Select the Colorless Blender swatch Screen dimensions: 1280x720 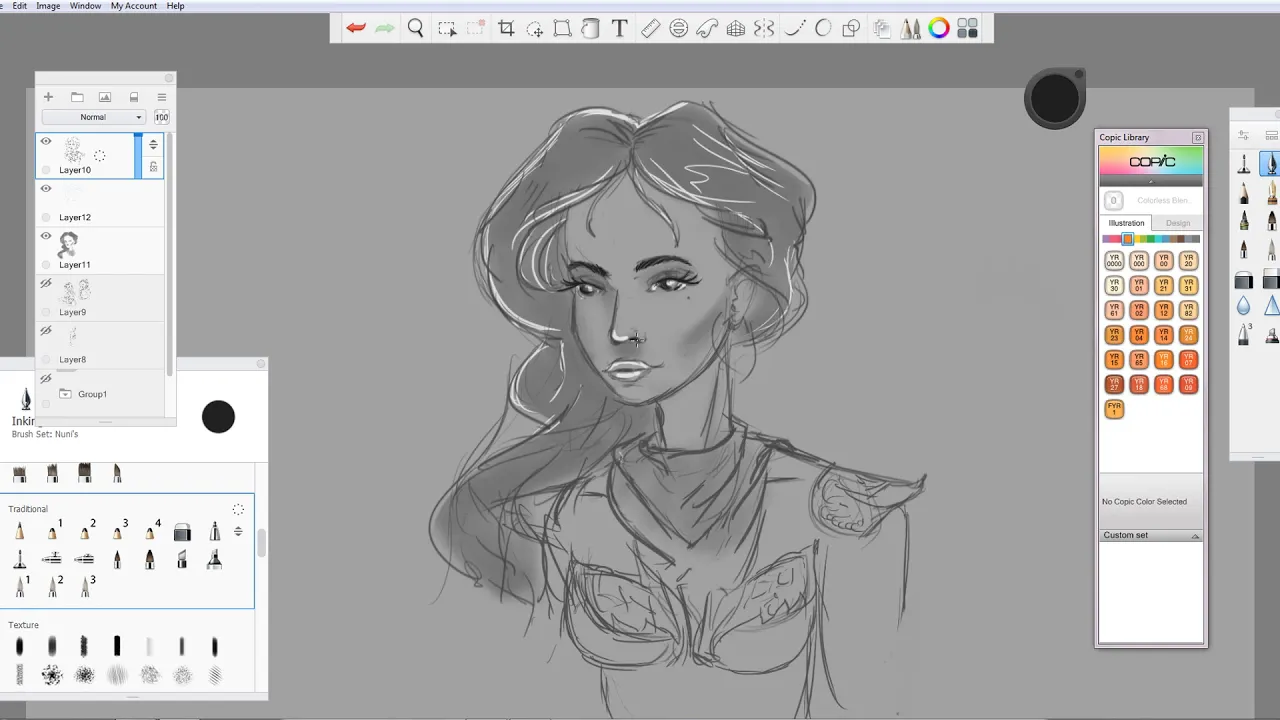coord(1113,200)
